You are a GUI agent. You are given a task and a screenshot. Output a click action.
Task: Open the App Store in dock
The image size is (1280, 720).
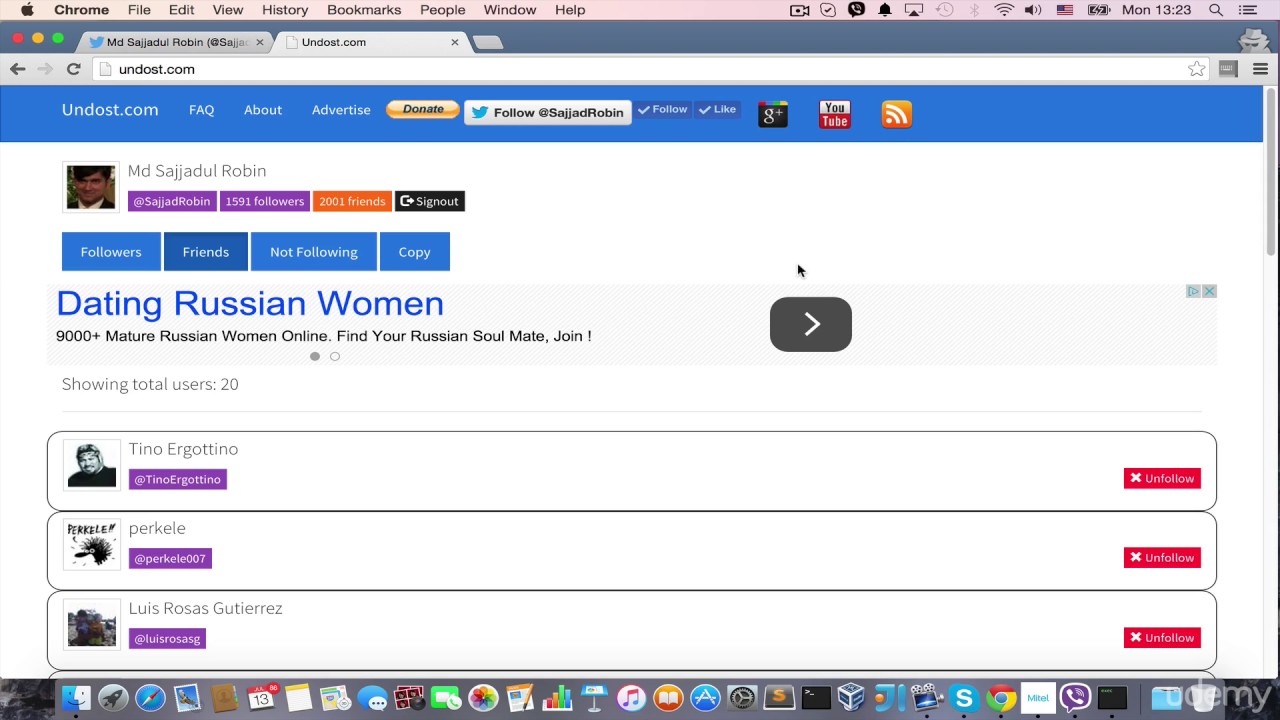(x=705, y=697)
